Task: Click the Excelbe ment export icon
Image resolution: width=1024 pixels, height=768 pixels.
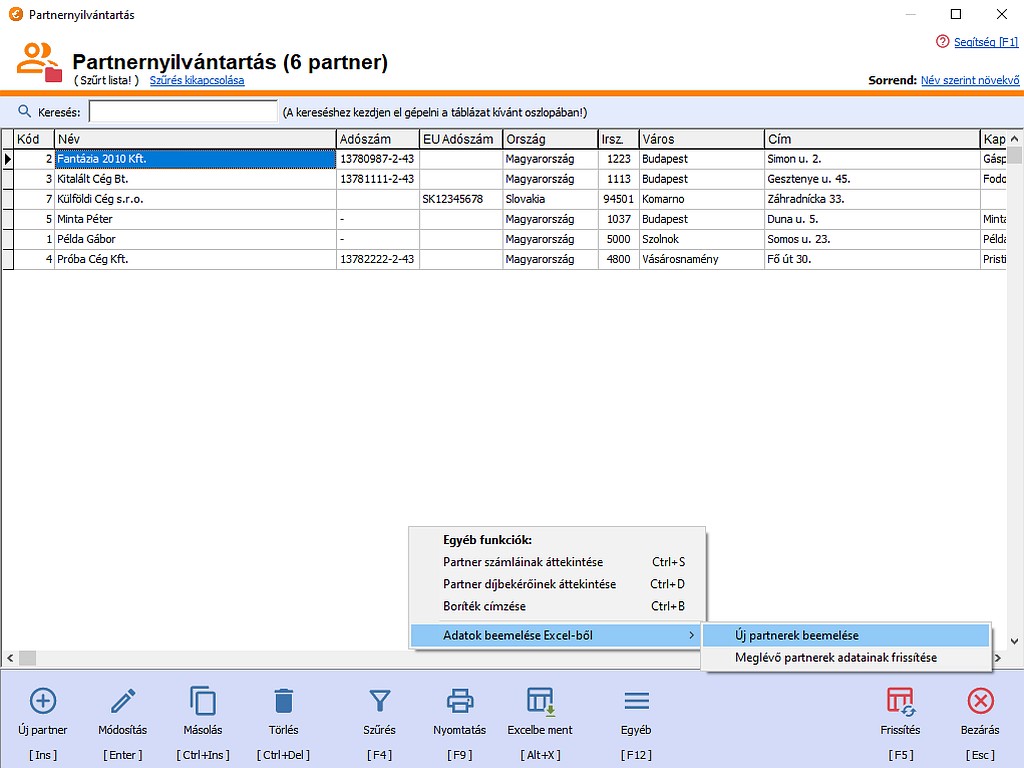Action: (540, 701)
